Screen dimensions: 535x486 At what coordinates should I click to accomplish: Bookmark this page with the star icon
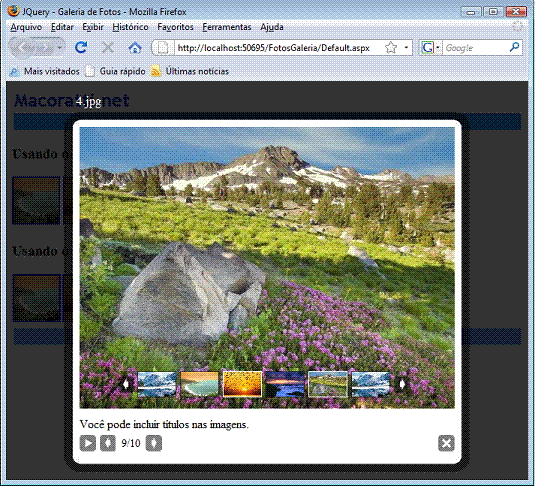tap(391, 47)
